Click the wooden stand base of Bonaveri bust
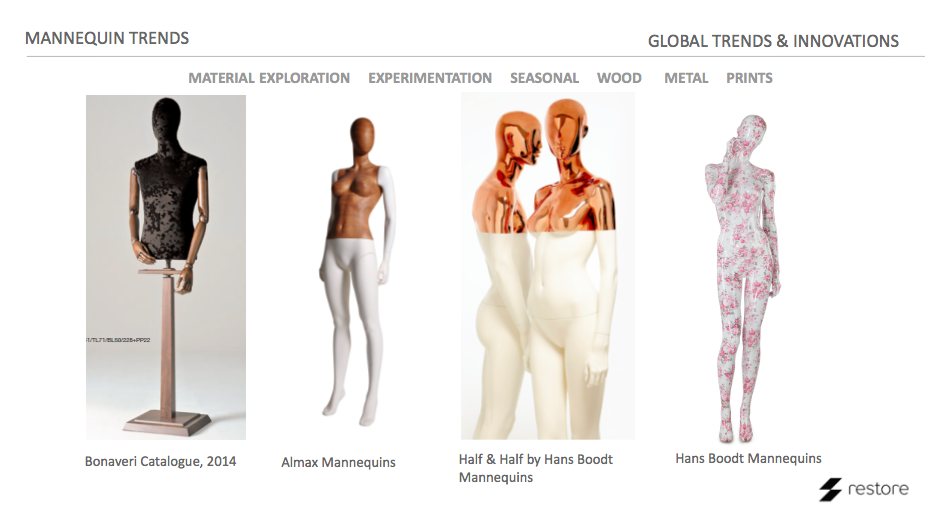The height and width of the screenshot is (516, 925). (167, 423)
